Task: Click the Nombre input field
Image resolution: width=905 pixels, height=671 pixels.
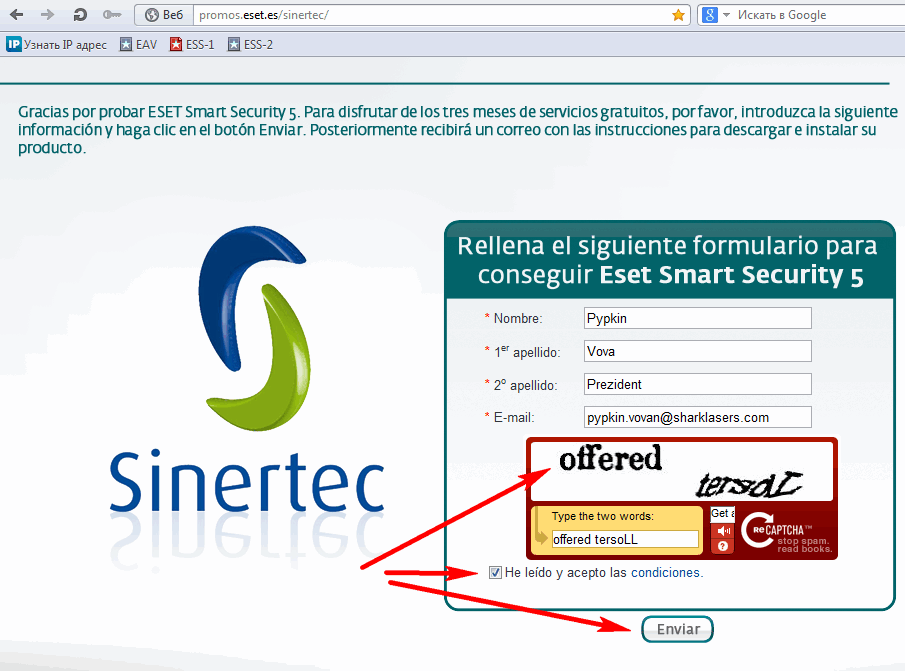Action: tap(697, 318)
